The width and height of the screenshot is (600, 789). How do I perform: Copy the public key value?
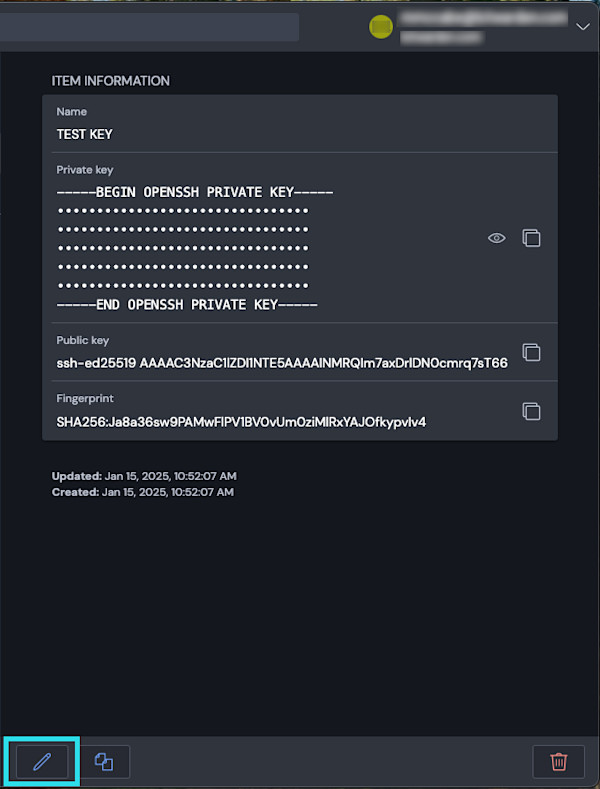pyautogui.click(x=532, y=352)
